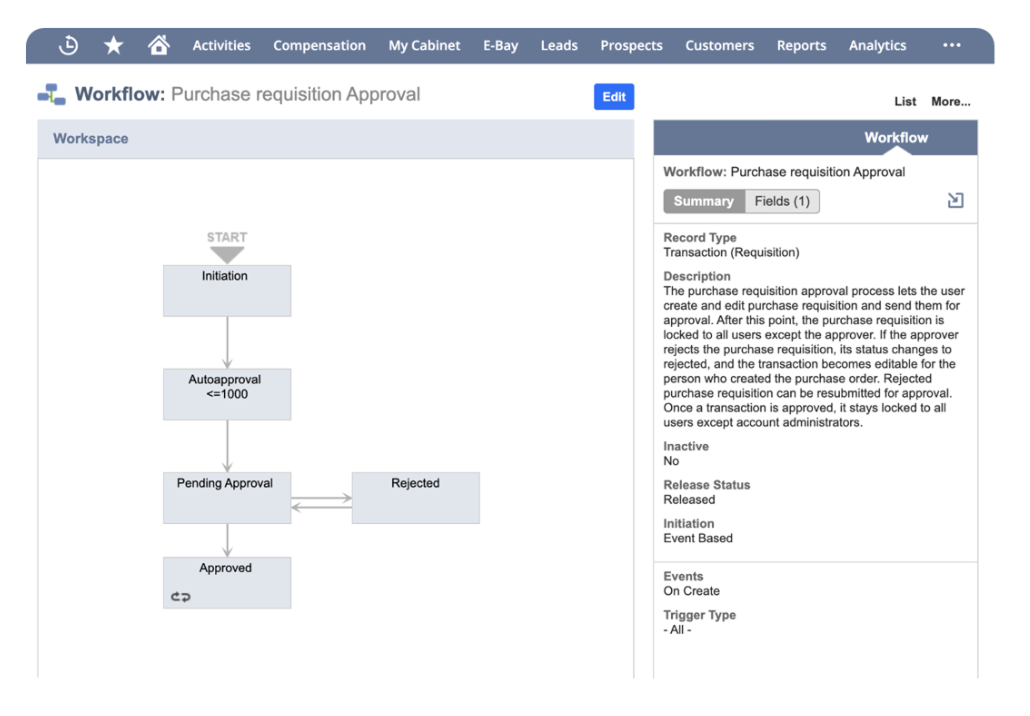The width and height of the screenshot is (1030, 716).
Task: Select the Pending Approval state box
Action: pyautogui.click(x=227, y=497)
